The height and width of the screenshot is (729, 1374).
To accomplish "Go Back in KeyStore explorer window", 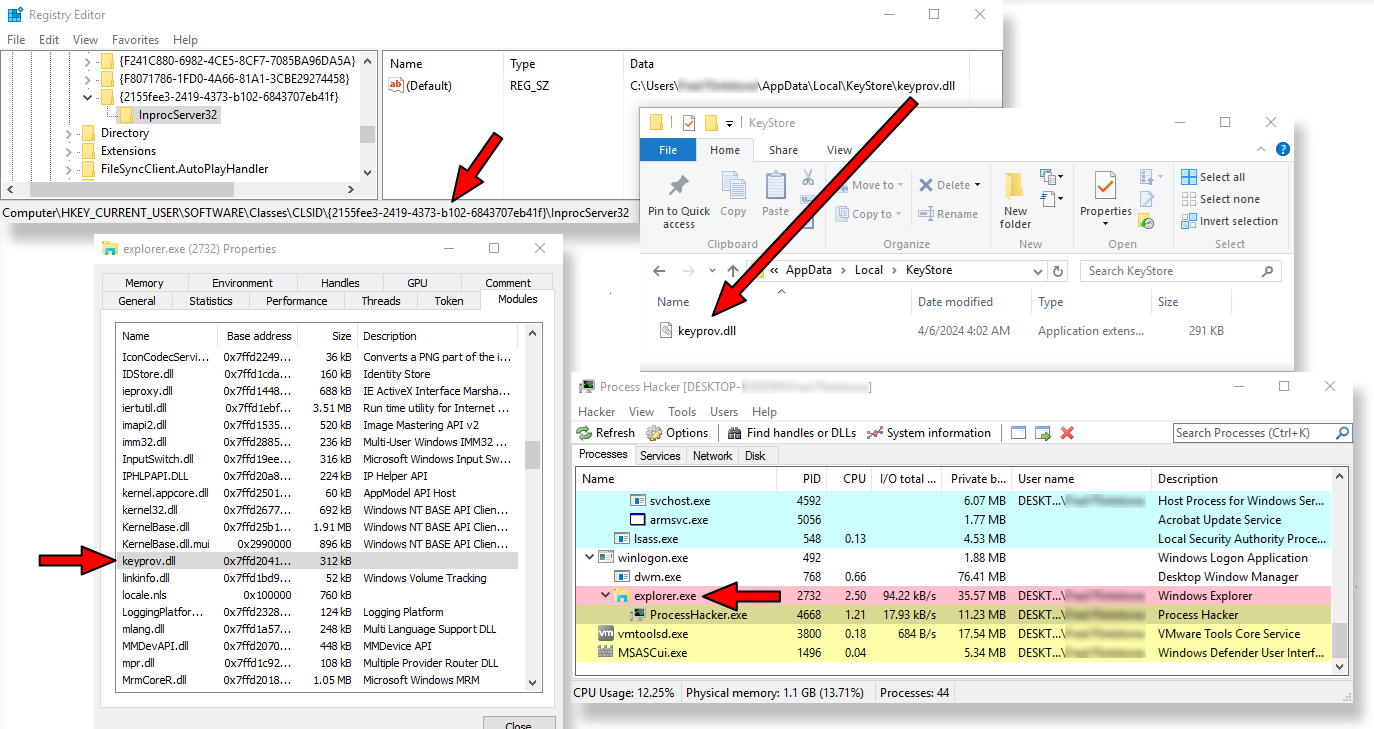I will point(659,271).
